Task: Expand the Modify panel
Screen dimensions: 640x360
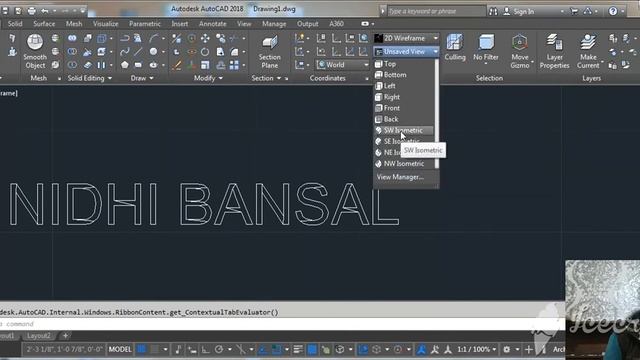Action: pos(208,78)
